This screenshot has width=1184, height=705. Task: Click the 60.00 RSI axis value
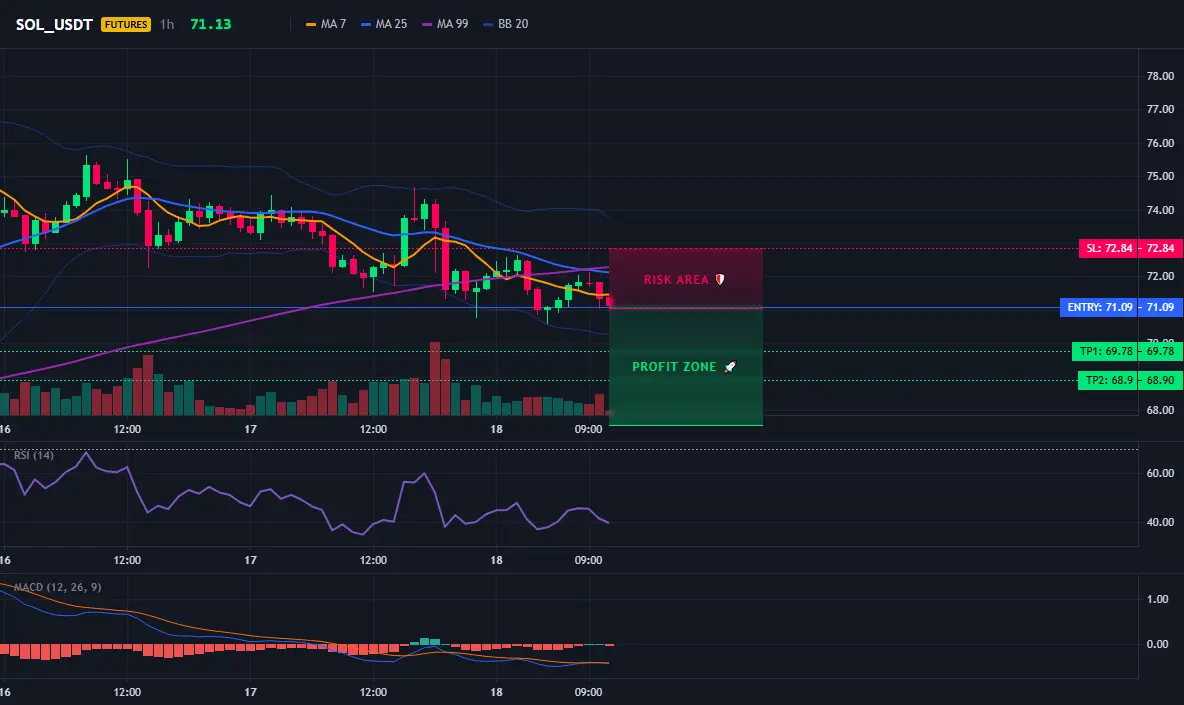pyautogui.click(x=1160, y=473)
